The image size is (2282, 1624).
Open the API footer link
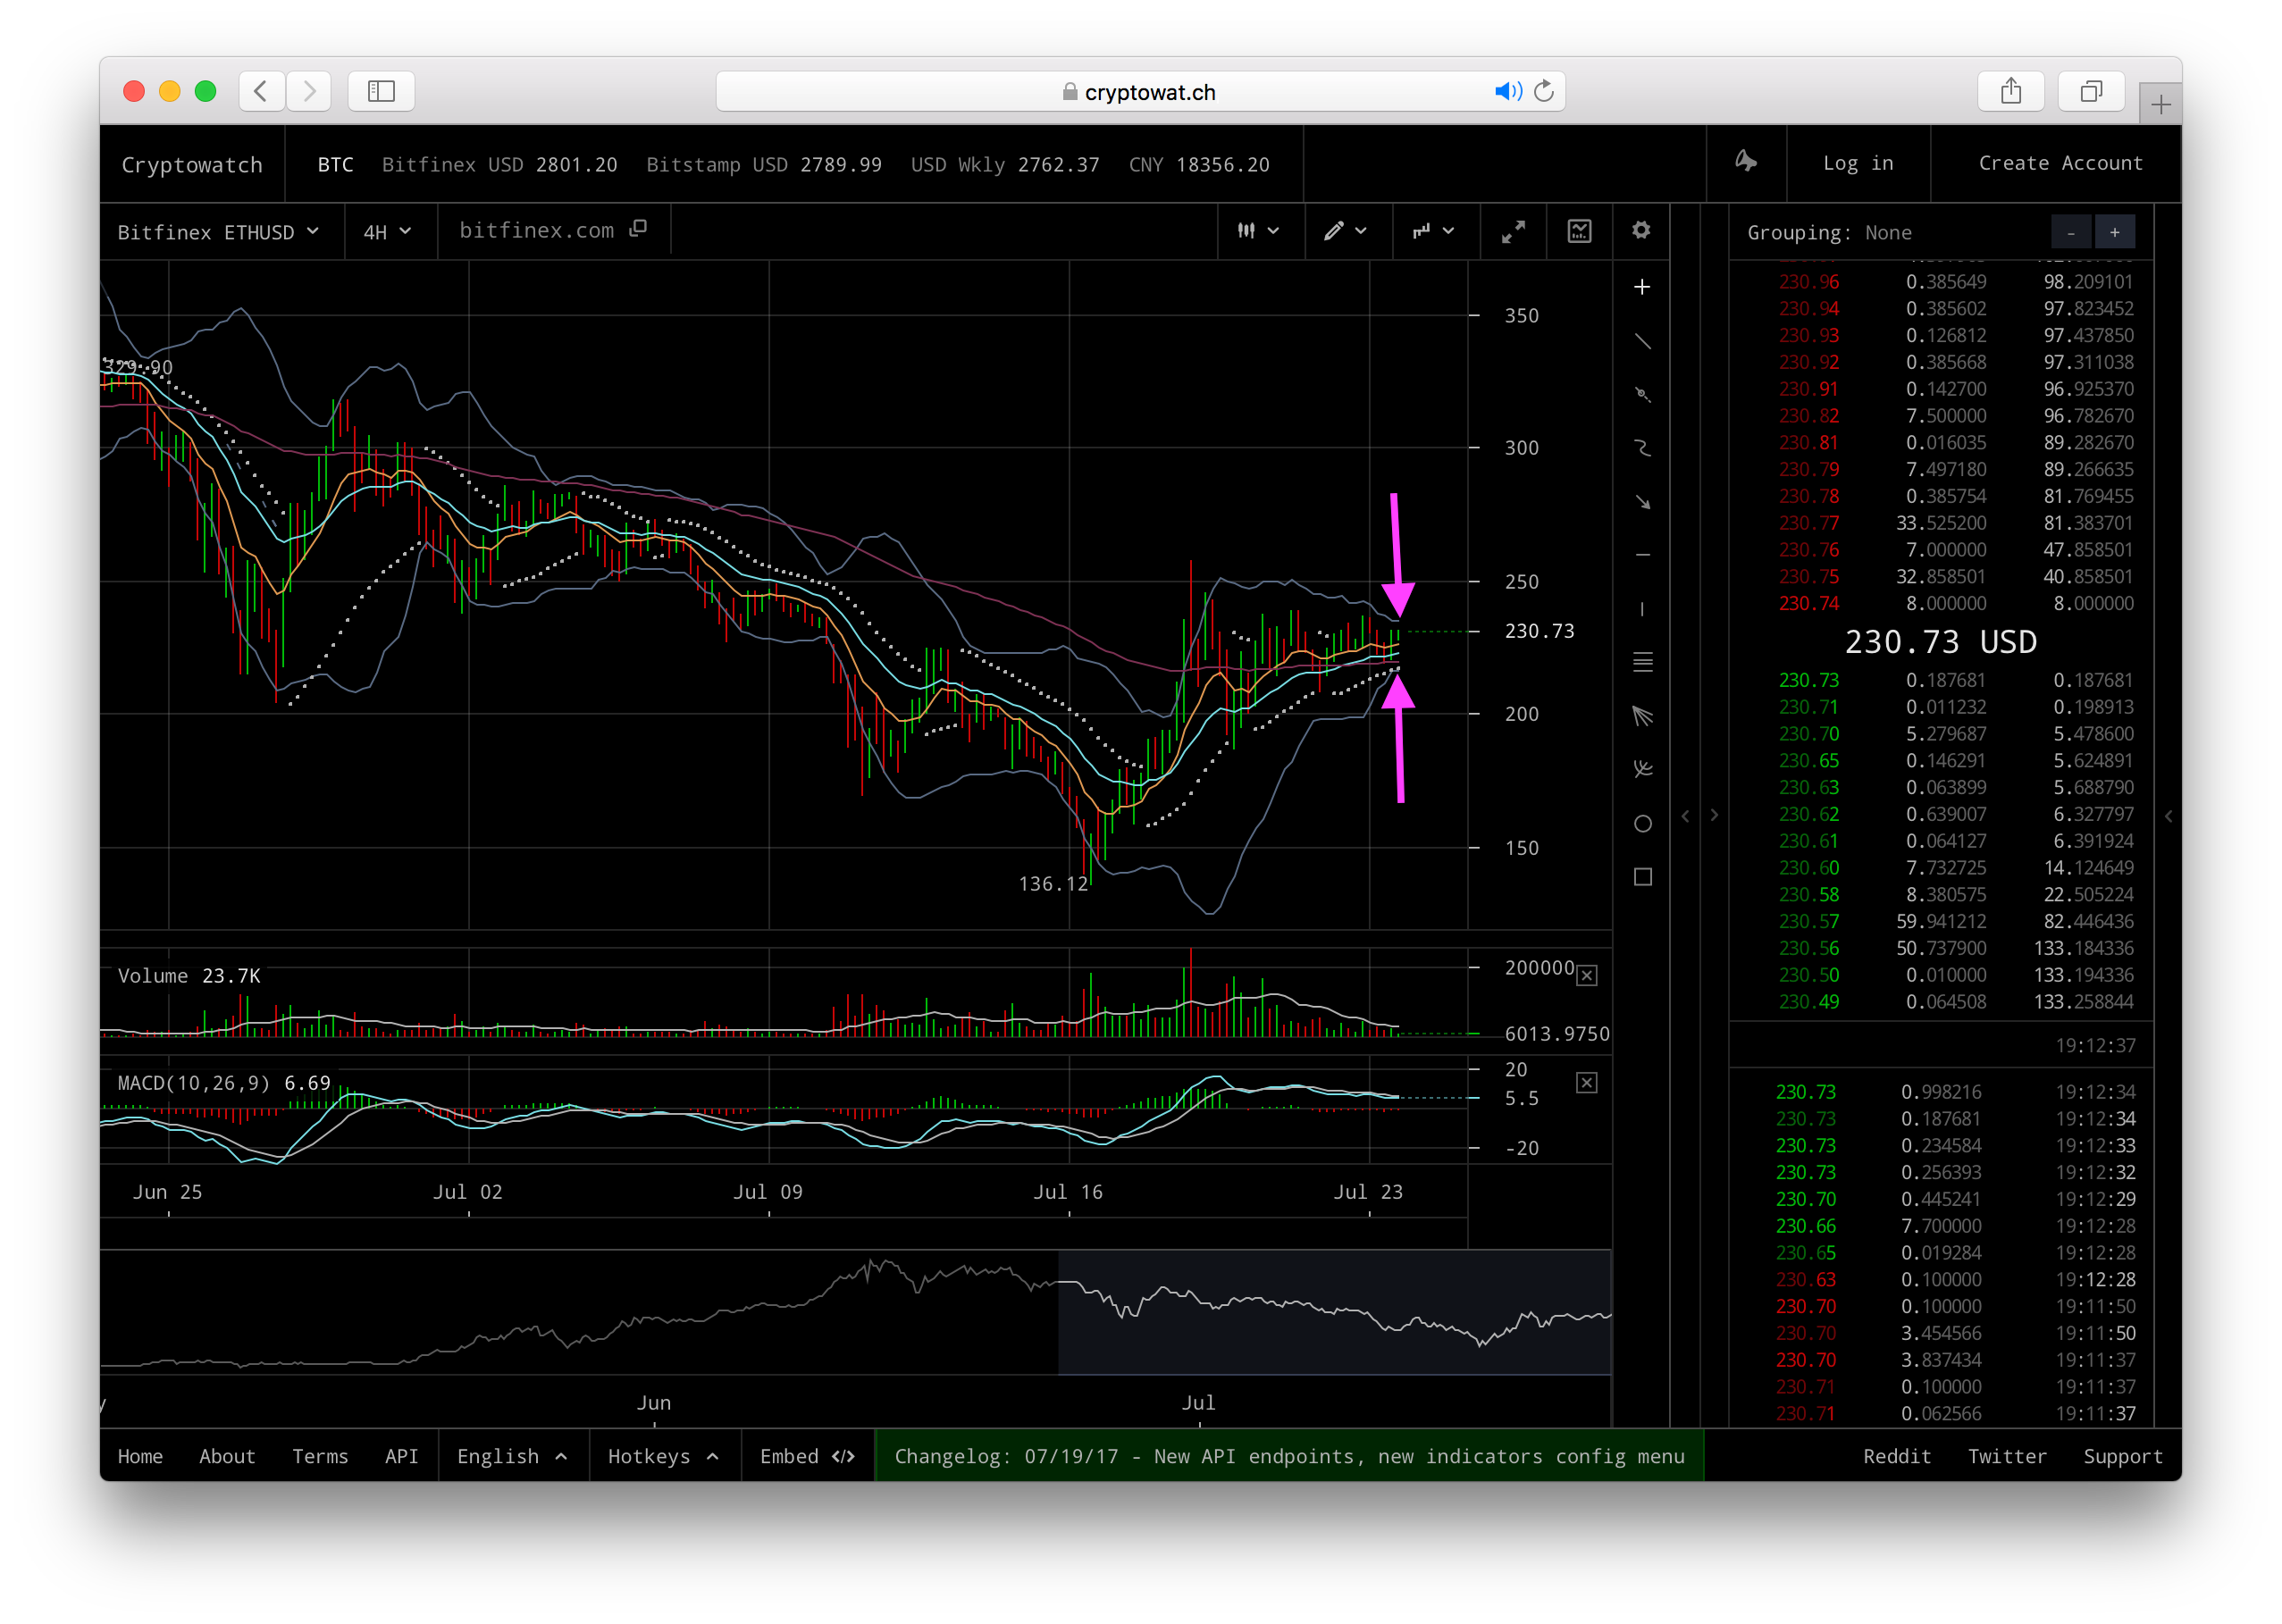click(x=401, y=1457)
